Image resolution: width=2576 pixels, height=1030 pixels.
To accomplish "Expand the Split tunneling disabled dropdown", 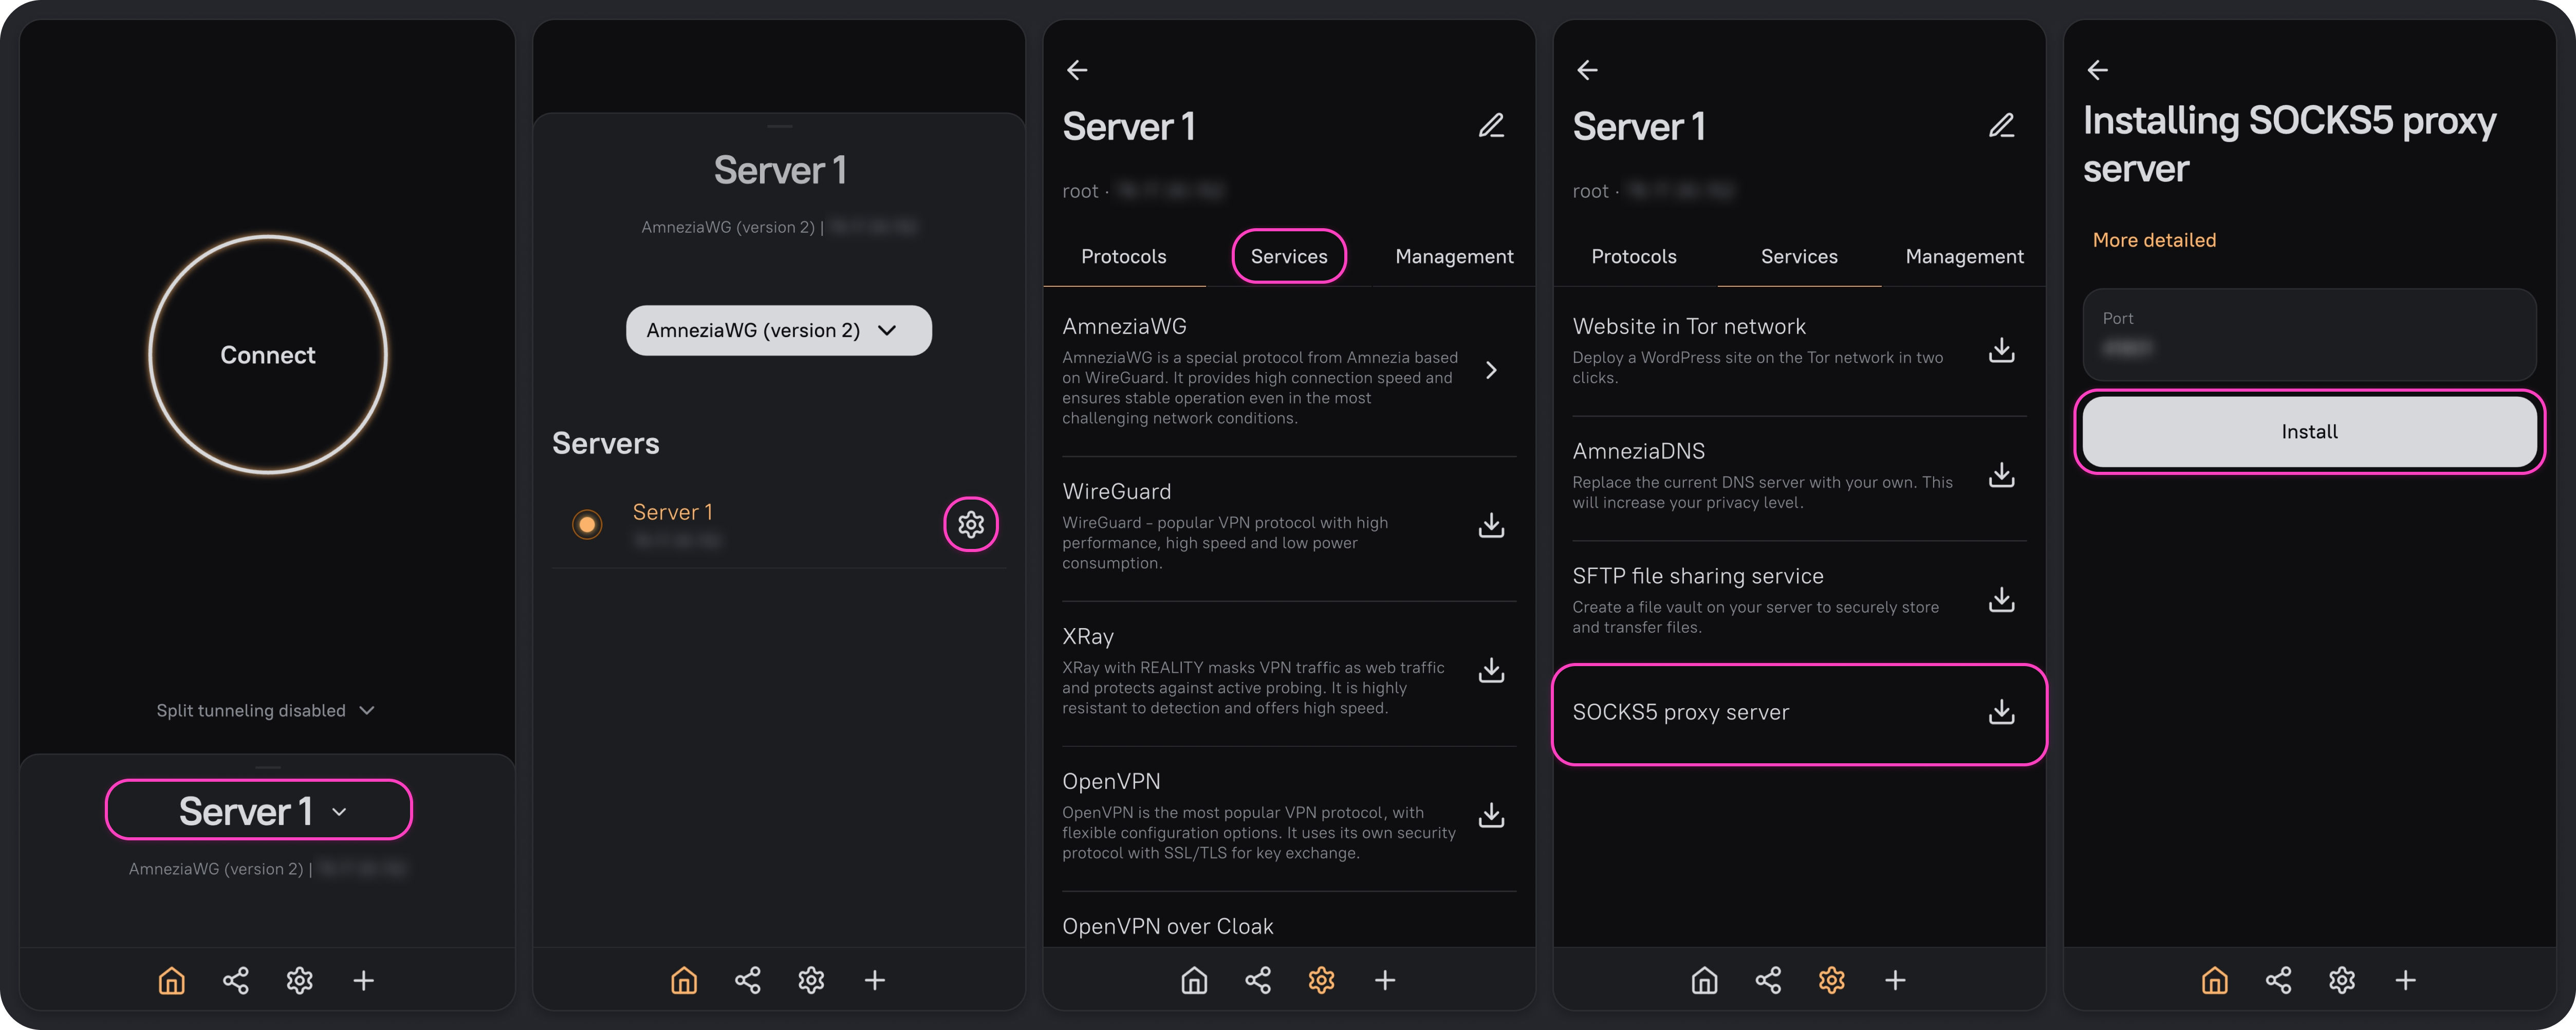I will [x=266, y=710].
